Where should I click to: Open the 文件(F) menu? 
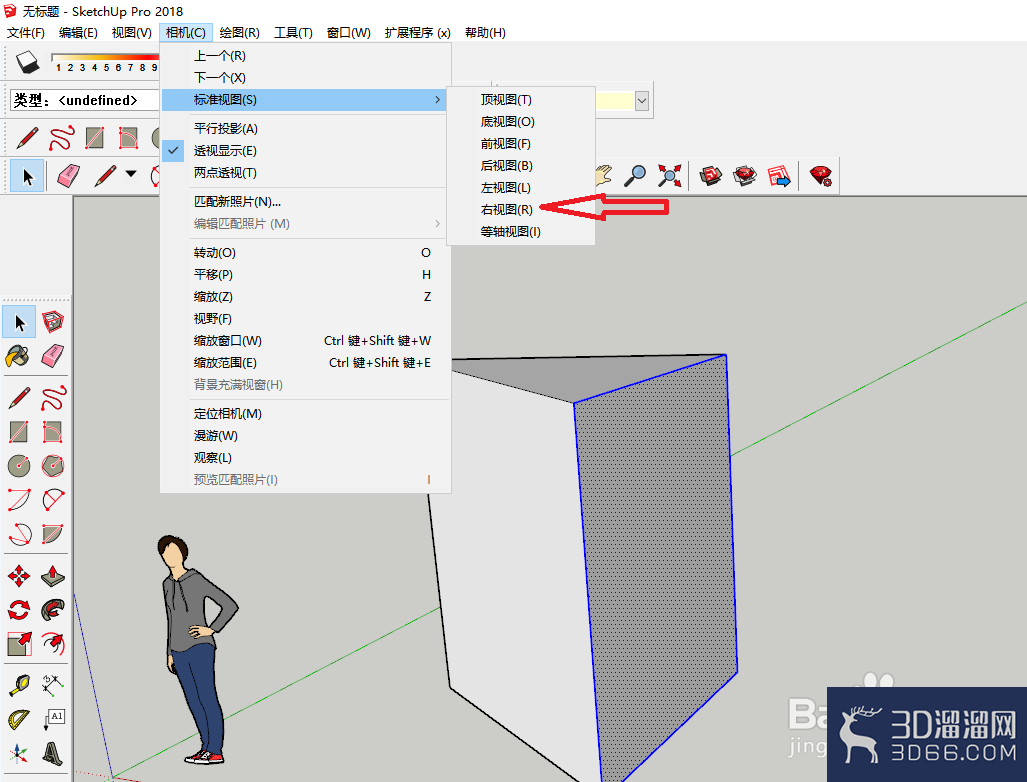click(26, 32)
